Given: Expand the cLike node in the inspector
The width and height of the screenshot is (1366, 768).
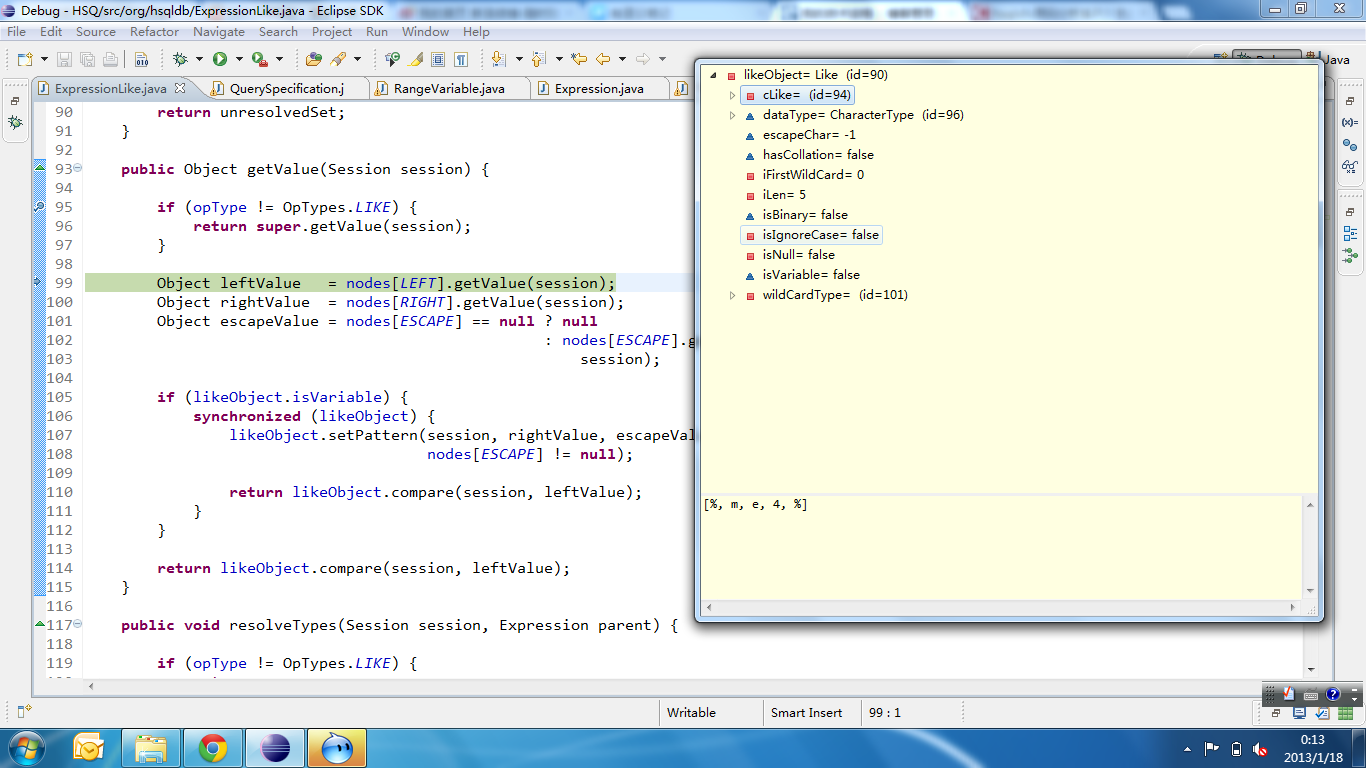Looking at the screenshot, I should (732, 95).
